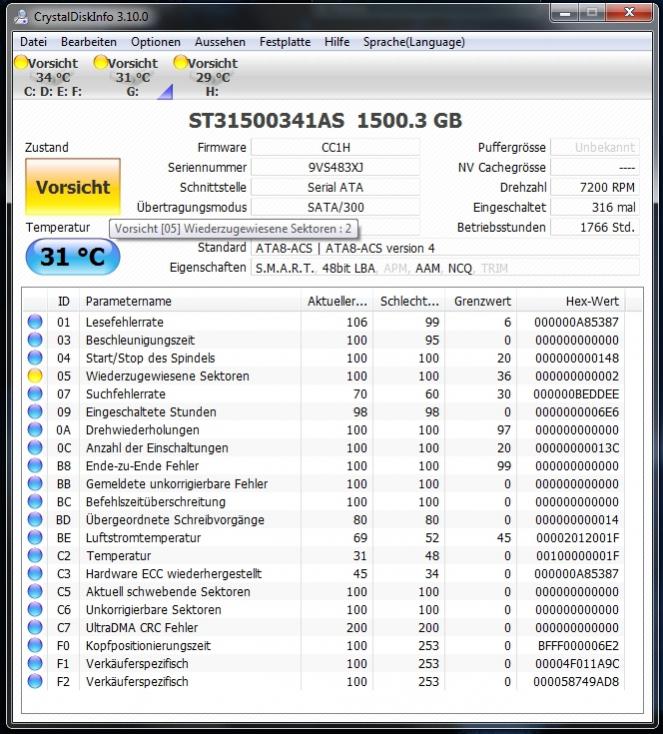The image size is (663, 734).
Task: Click the Firmware field showing CC1H
Action: coord(335,147)
